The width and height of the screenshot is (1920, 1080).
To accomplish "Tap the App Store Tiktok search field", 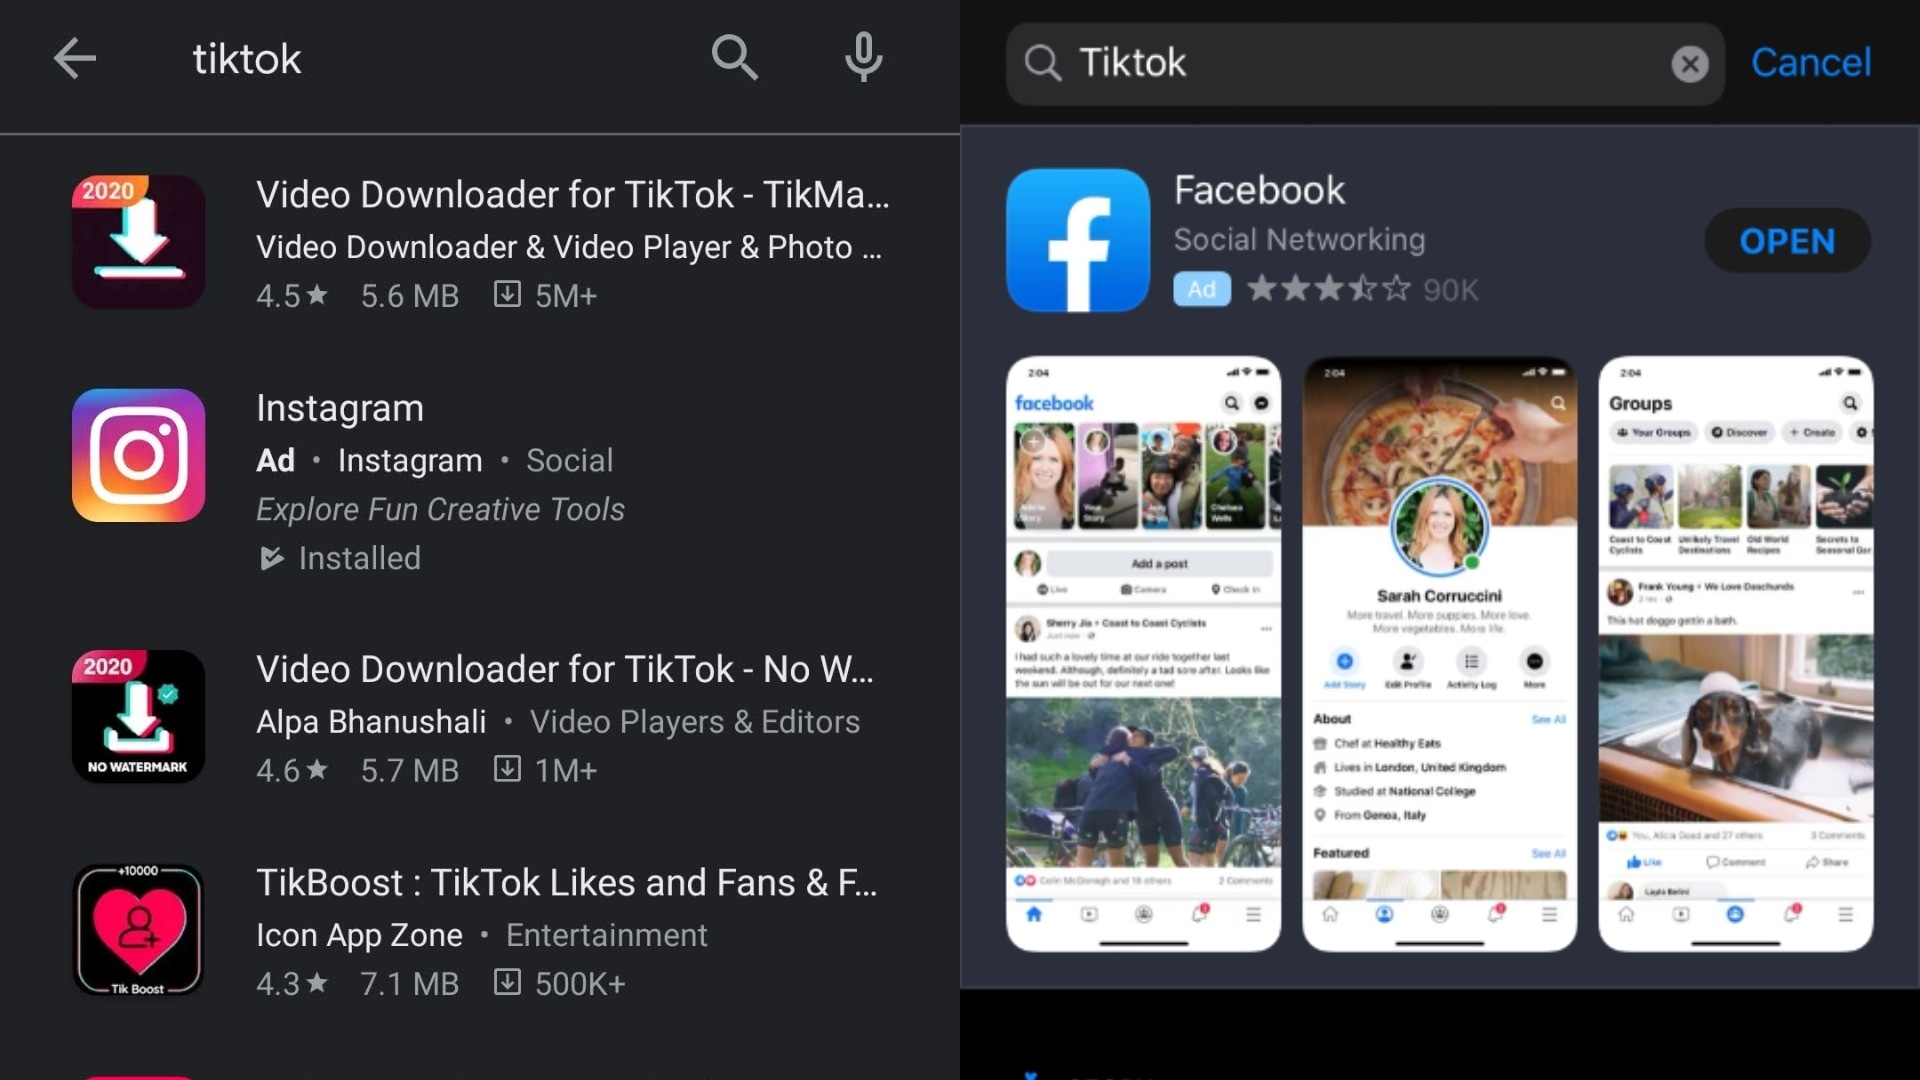I will click(1365, 64).
